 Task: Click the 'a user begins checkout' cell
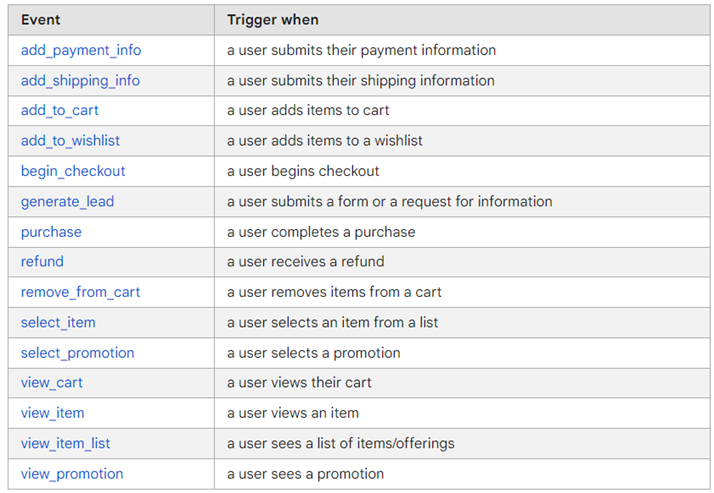(x=303, y=171)
